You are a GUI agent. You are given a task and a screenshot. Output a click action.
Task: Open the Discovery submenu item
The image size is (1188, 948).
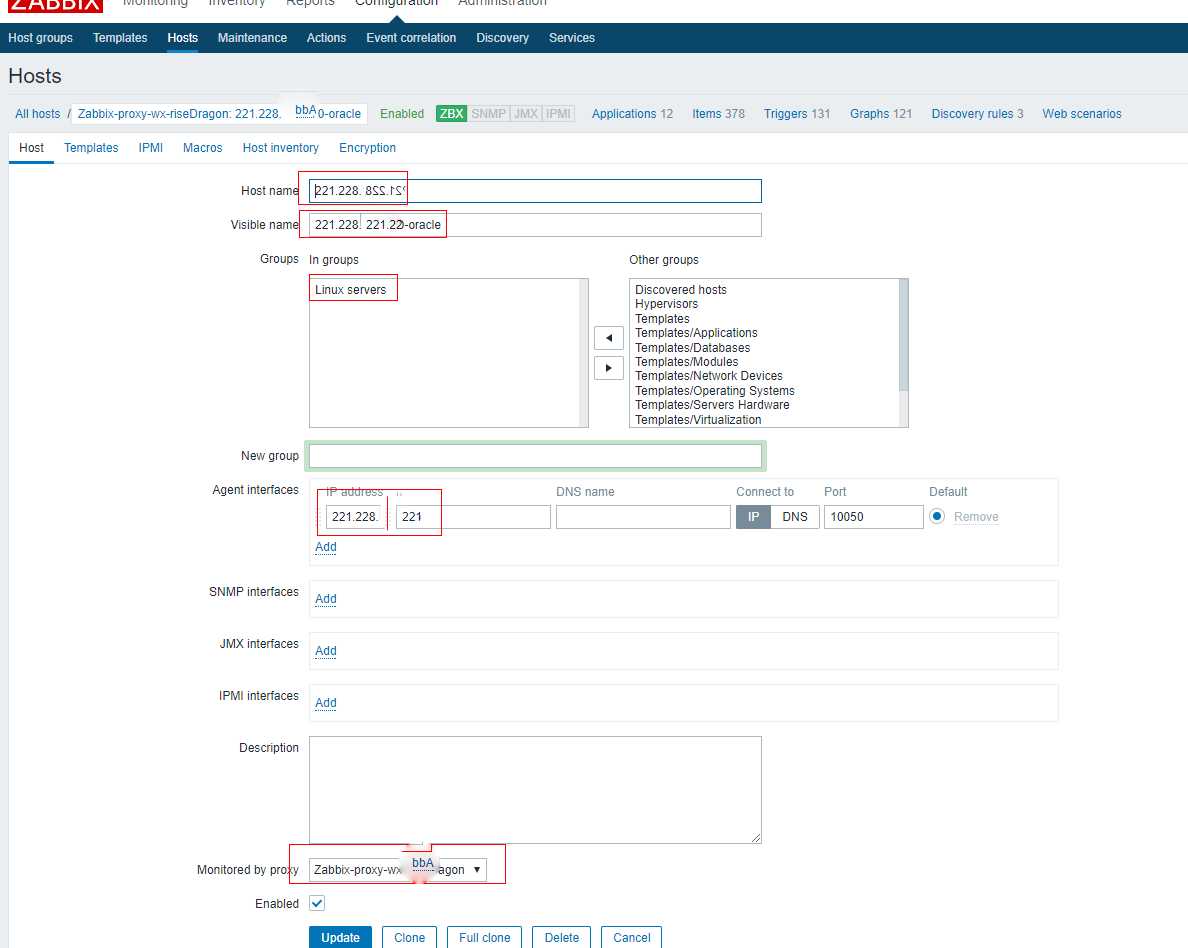[x=502, y=38]
